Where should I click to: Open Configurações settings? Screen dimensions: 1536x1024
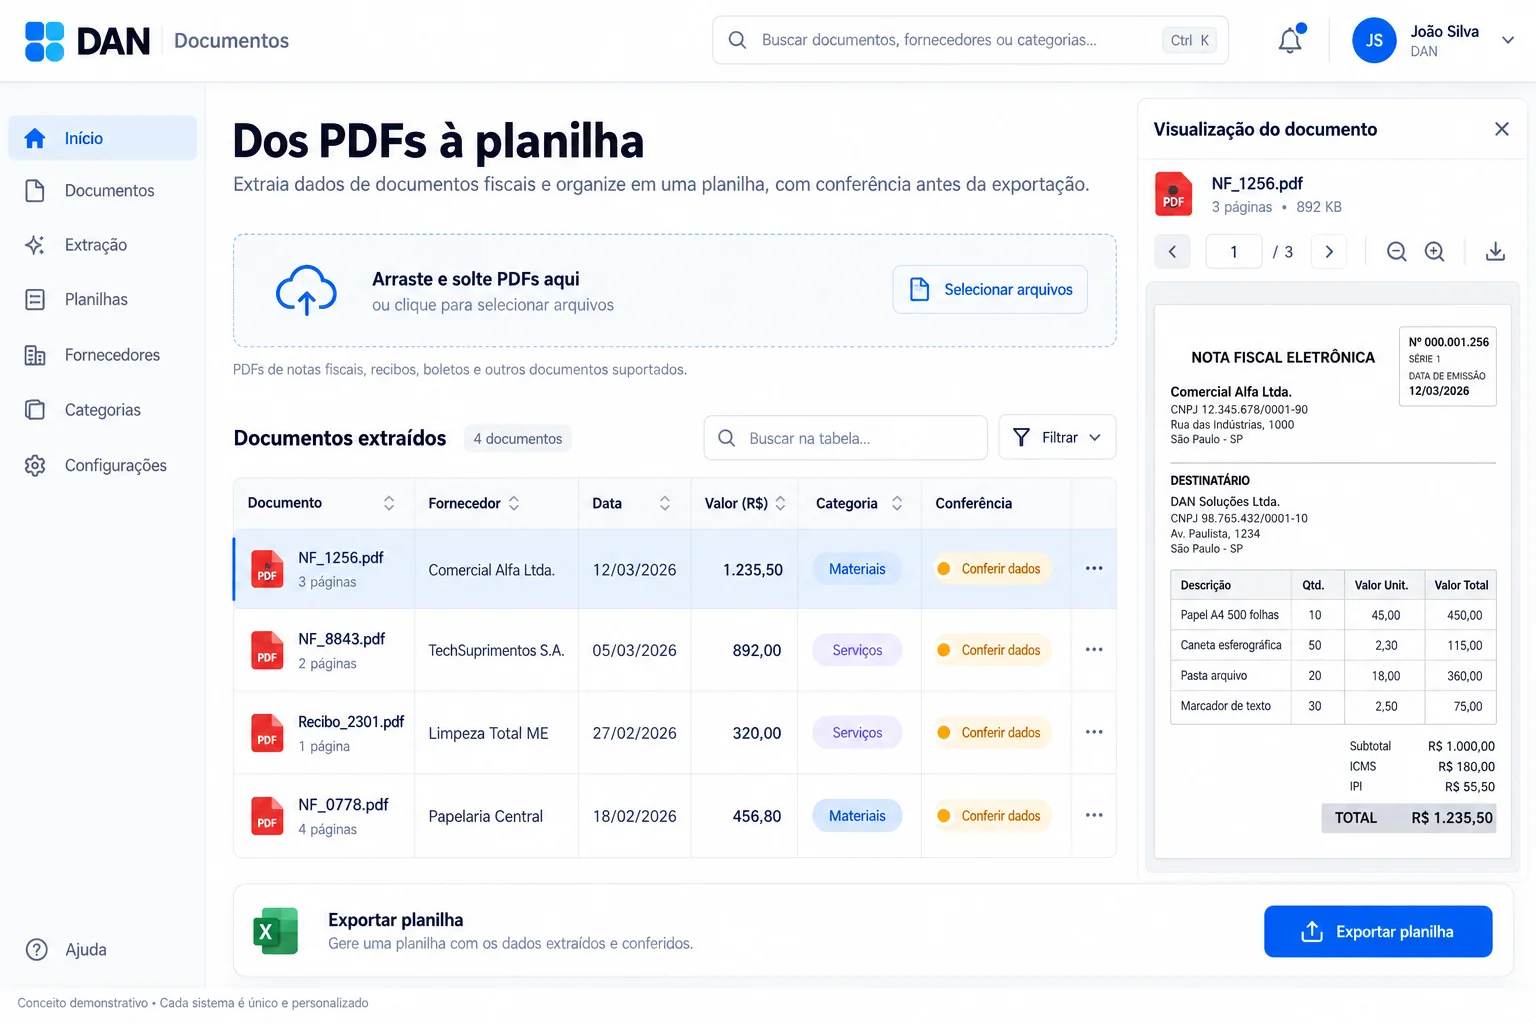click(103, 465)
